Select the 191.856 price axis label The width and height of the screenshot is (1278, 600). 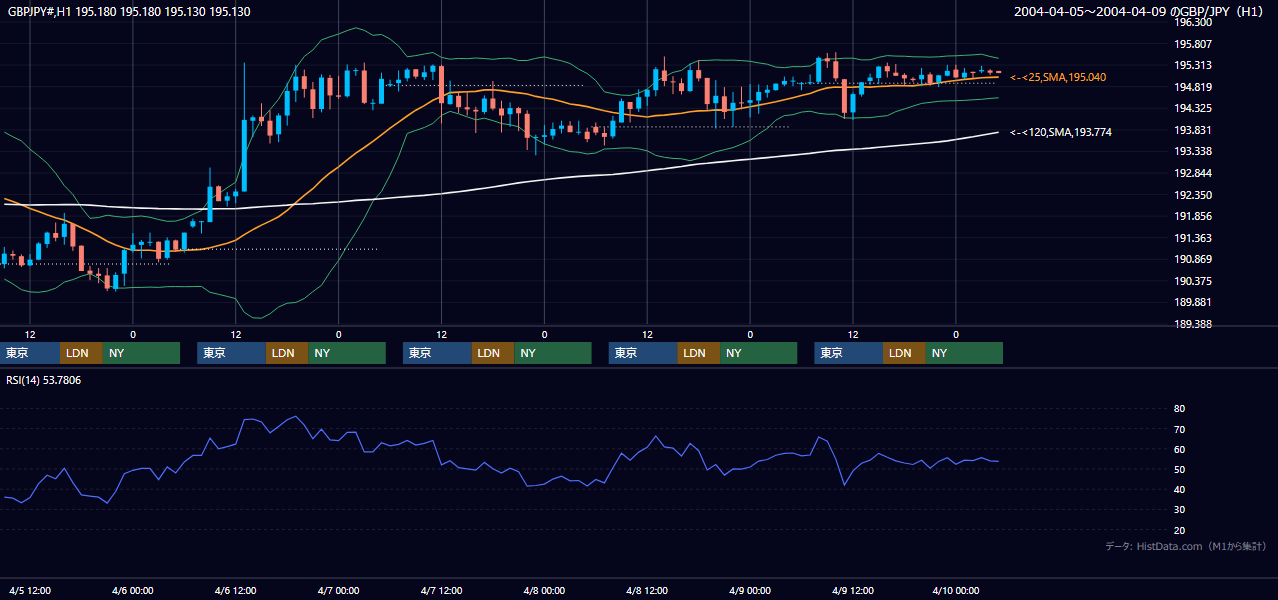(1193, 216)
